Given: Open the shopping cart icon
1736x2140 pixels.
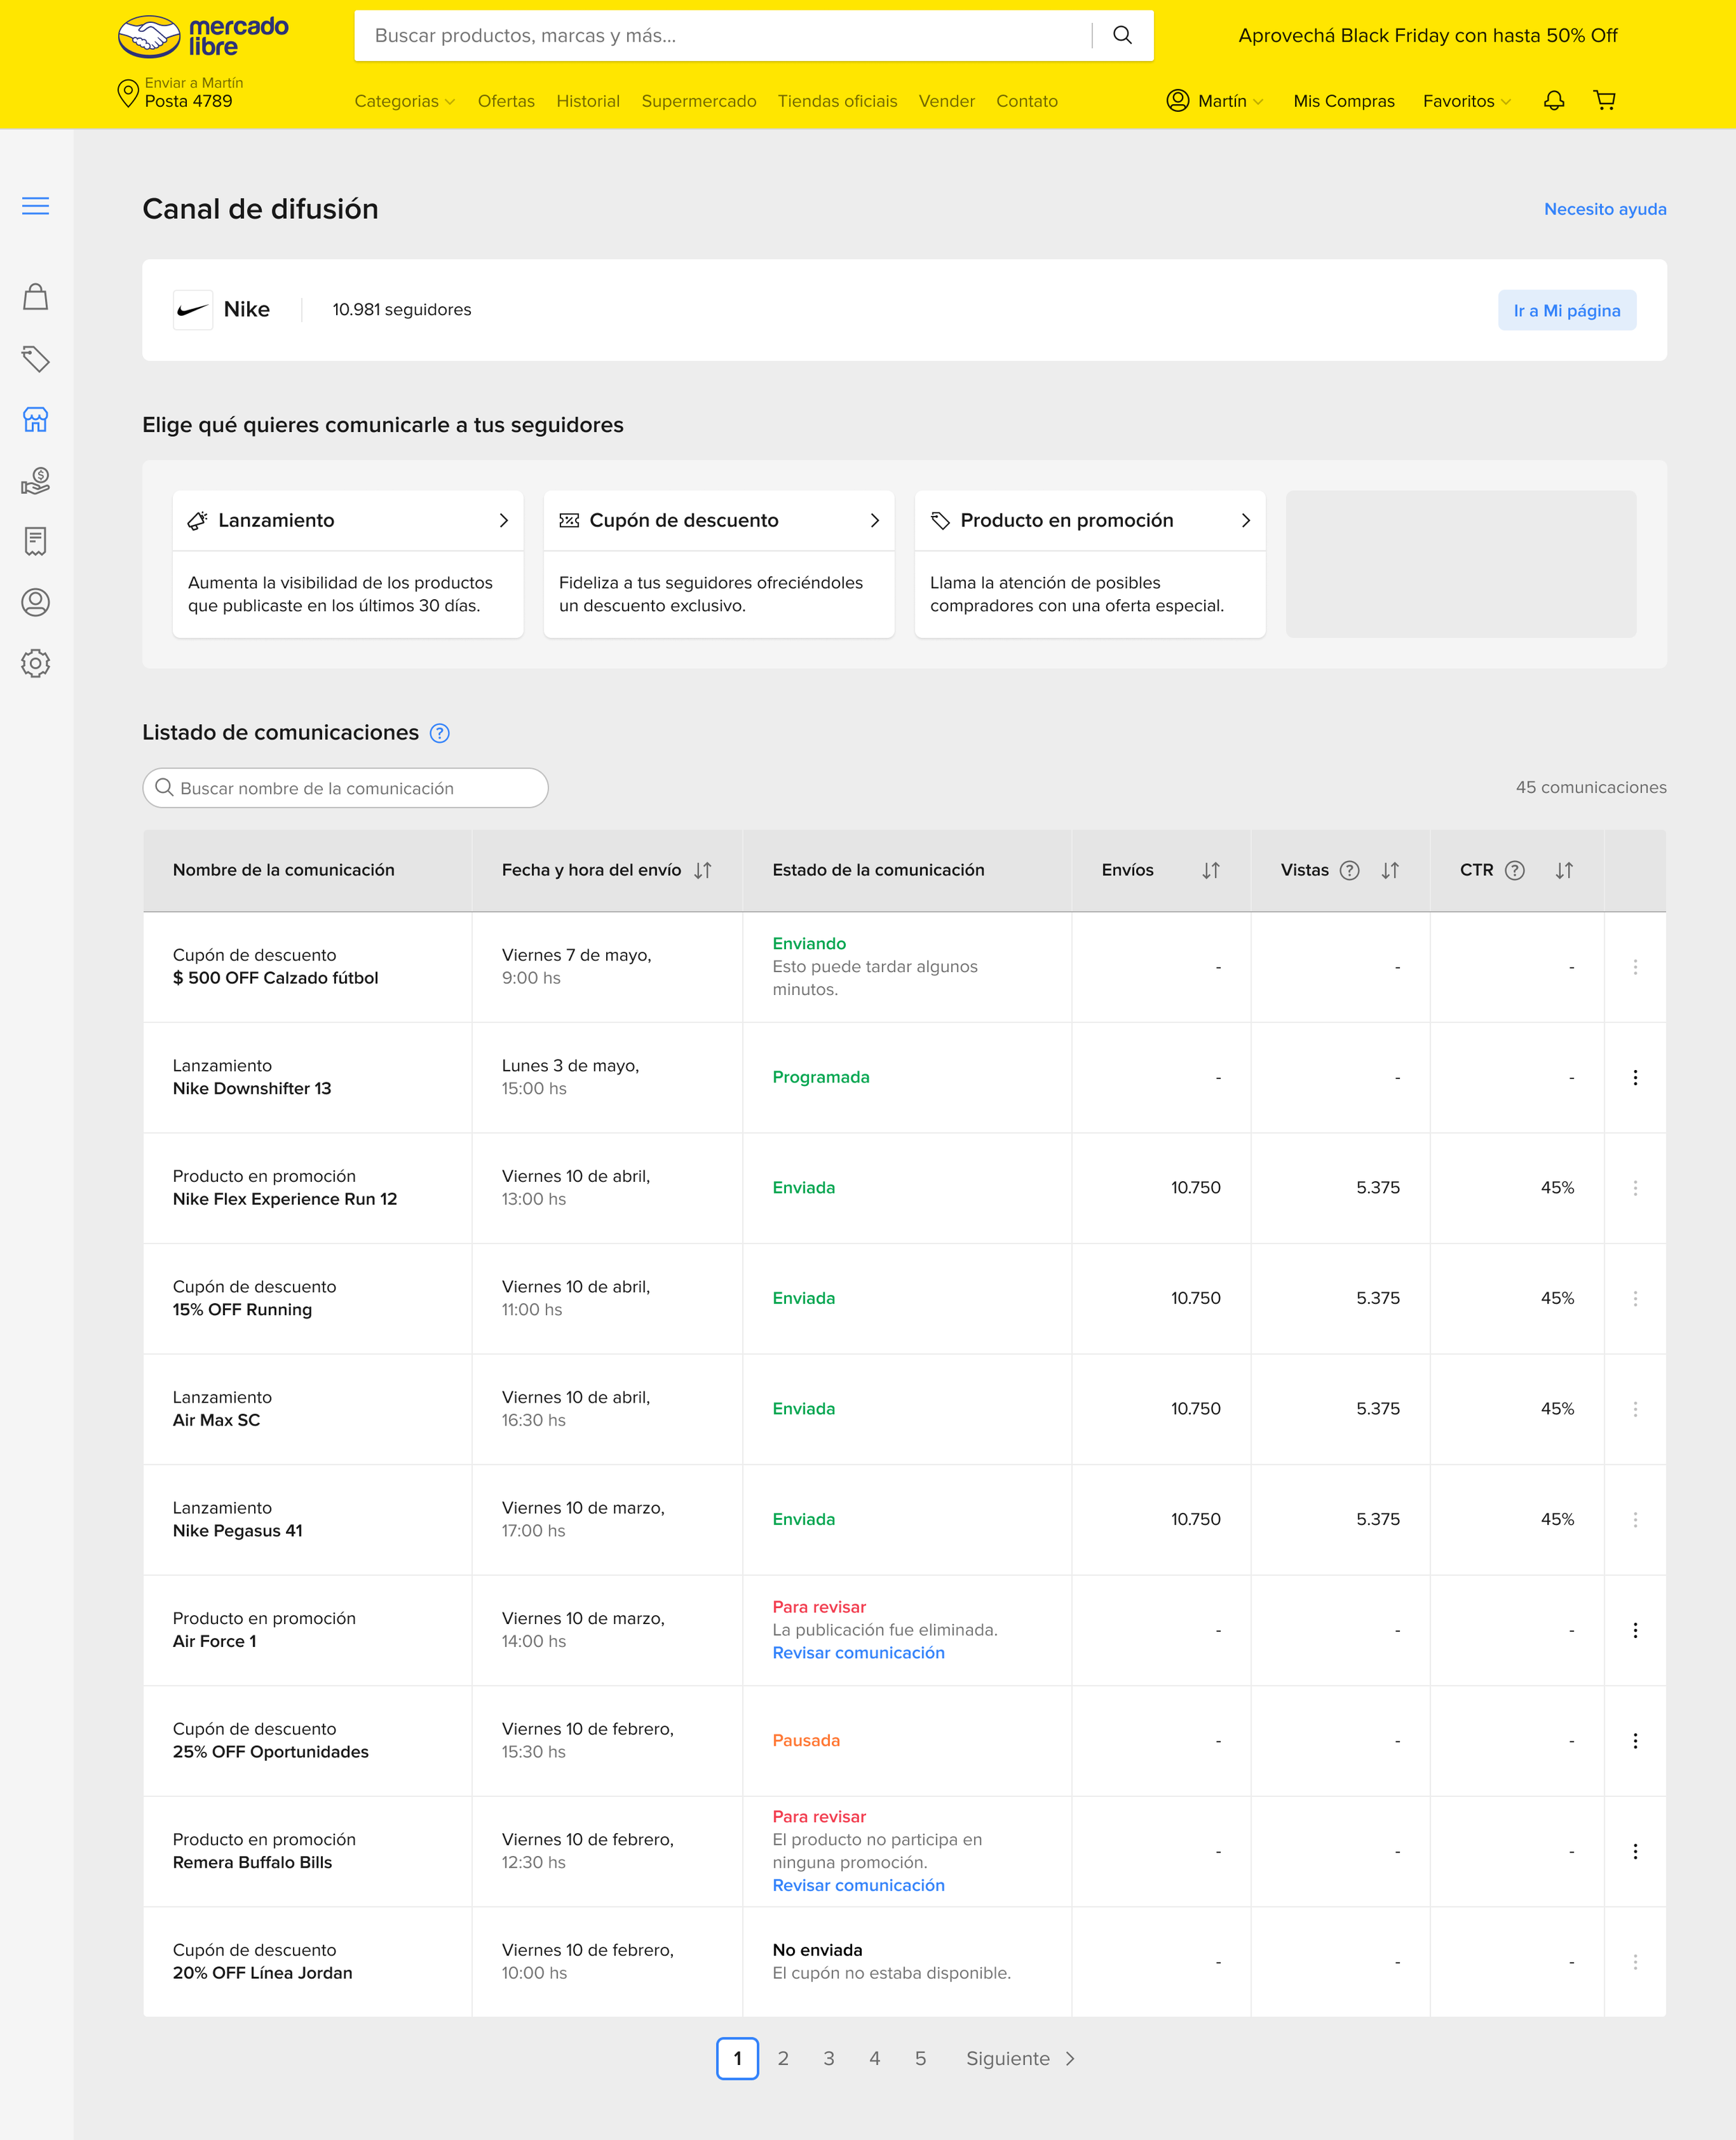Looking at the screenshot, I should tap(1604, 101).
